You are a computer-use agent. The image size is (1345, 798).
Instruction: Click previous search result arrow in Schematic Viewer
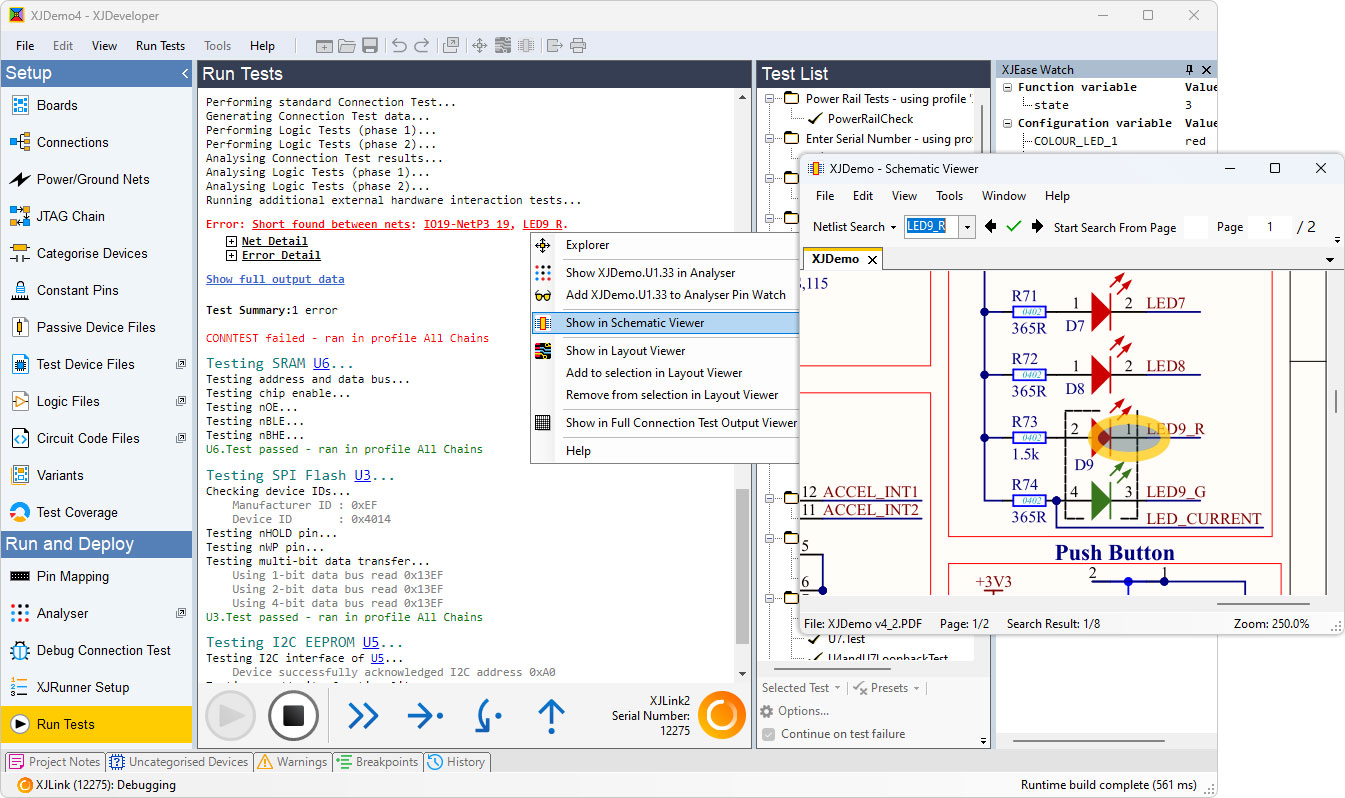pyautogui.click(x=990, y=227)
